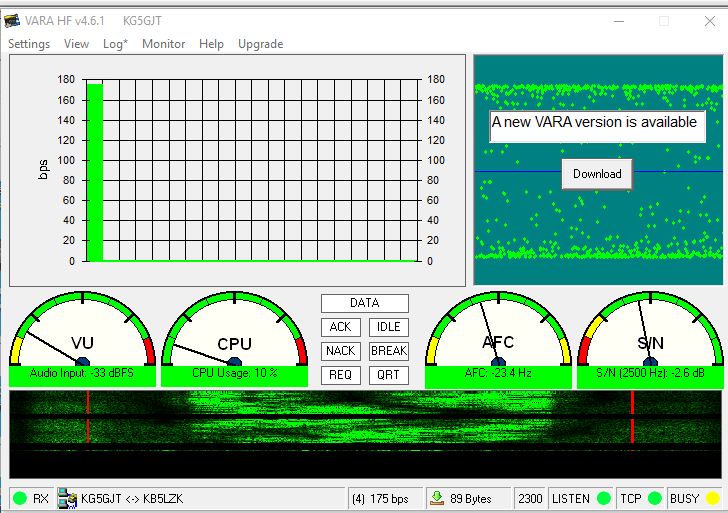Click the KG5GJT <-> KB5LZK connection text

click(x=132, y=499)
